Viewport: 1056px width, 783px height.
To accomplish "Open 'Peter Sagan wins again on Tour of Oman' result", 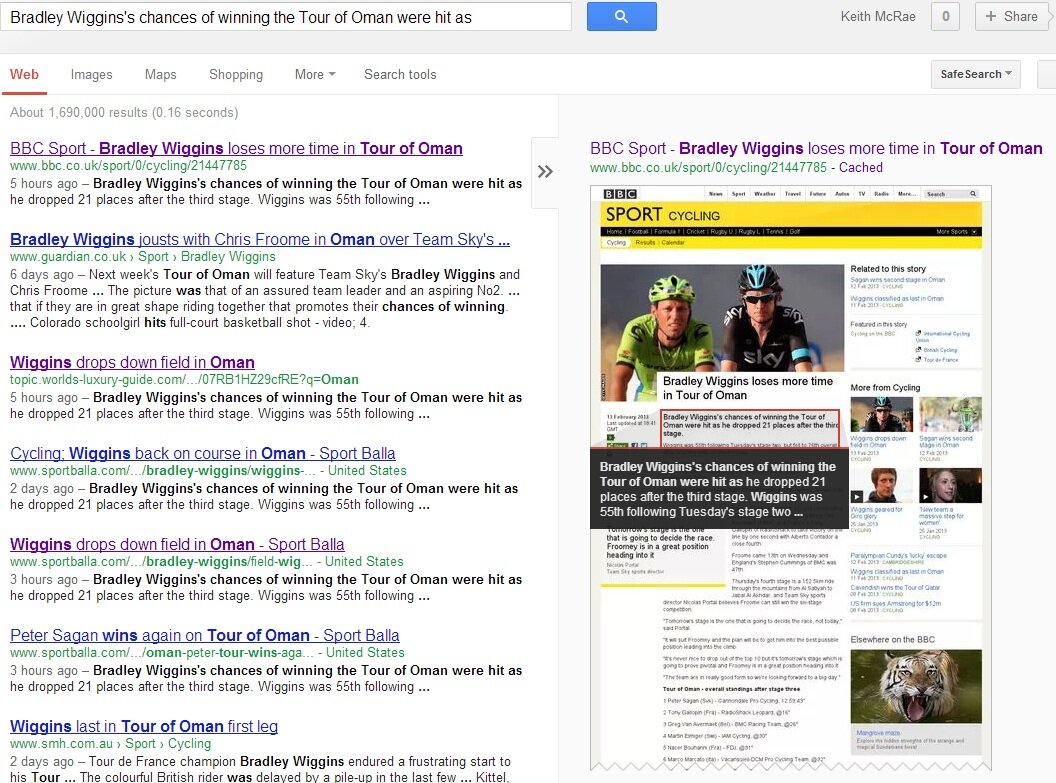I will 205,635.
